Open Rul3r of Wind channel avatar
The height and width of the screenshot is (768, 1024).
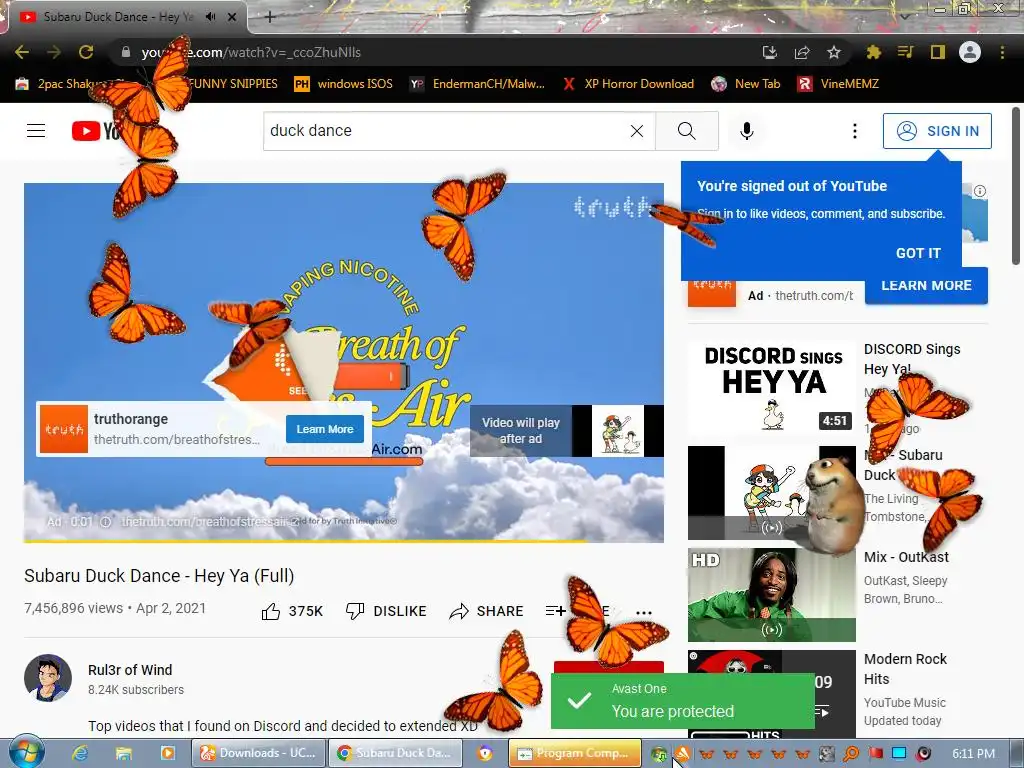pyautogui.click(x=48, y=678)
